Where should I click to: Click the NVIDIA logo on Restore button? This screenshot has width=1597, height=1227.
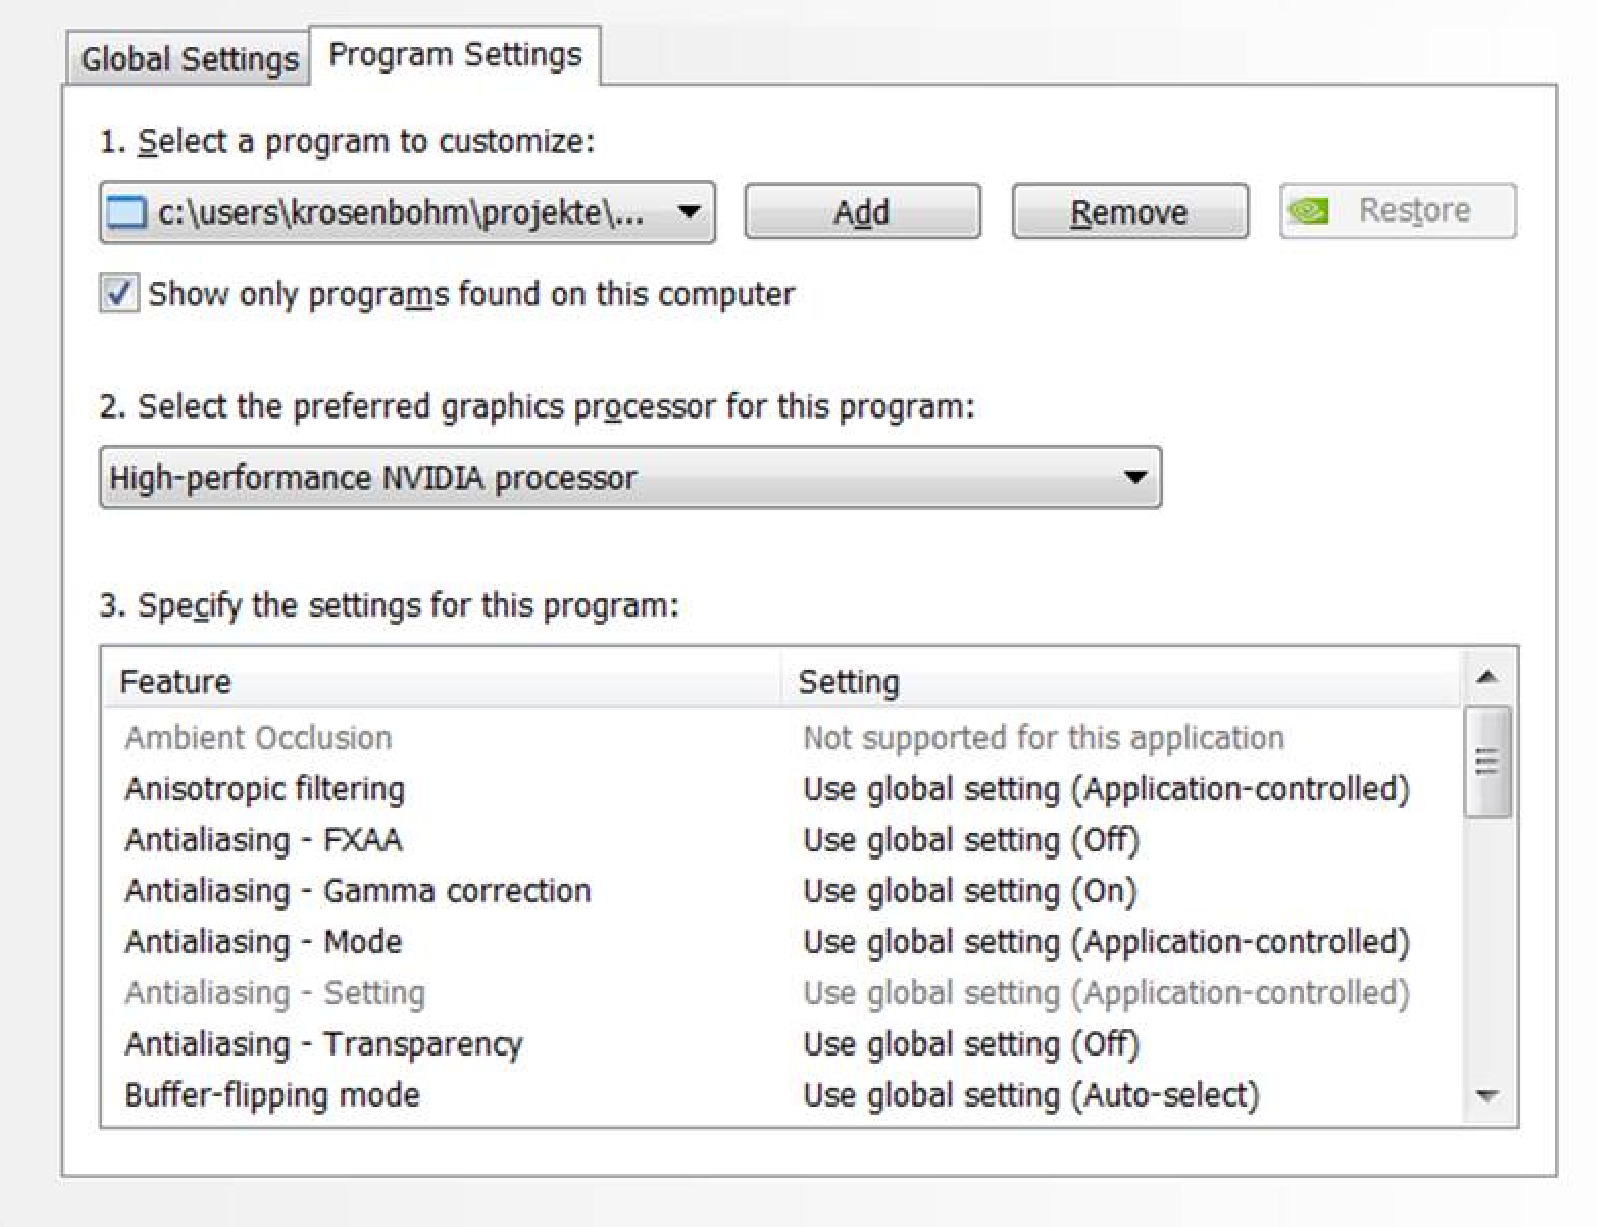[1308, 211]
